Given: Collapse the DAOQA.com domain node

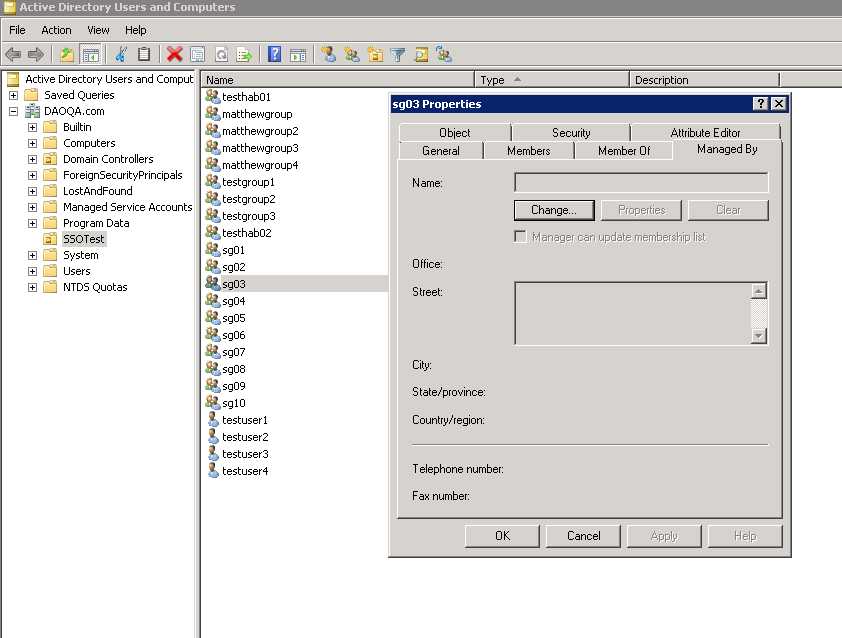Looking at the screenshot, I should [14, 111].
